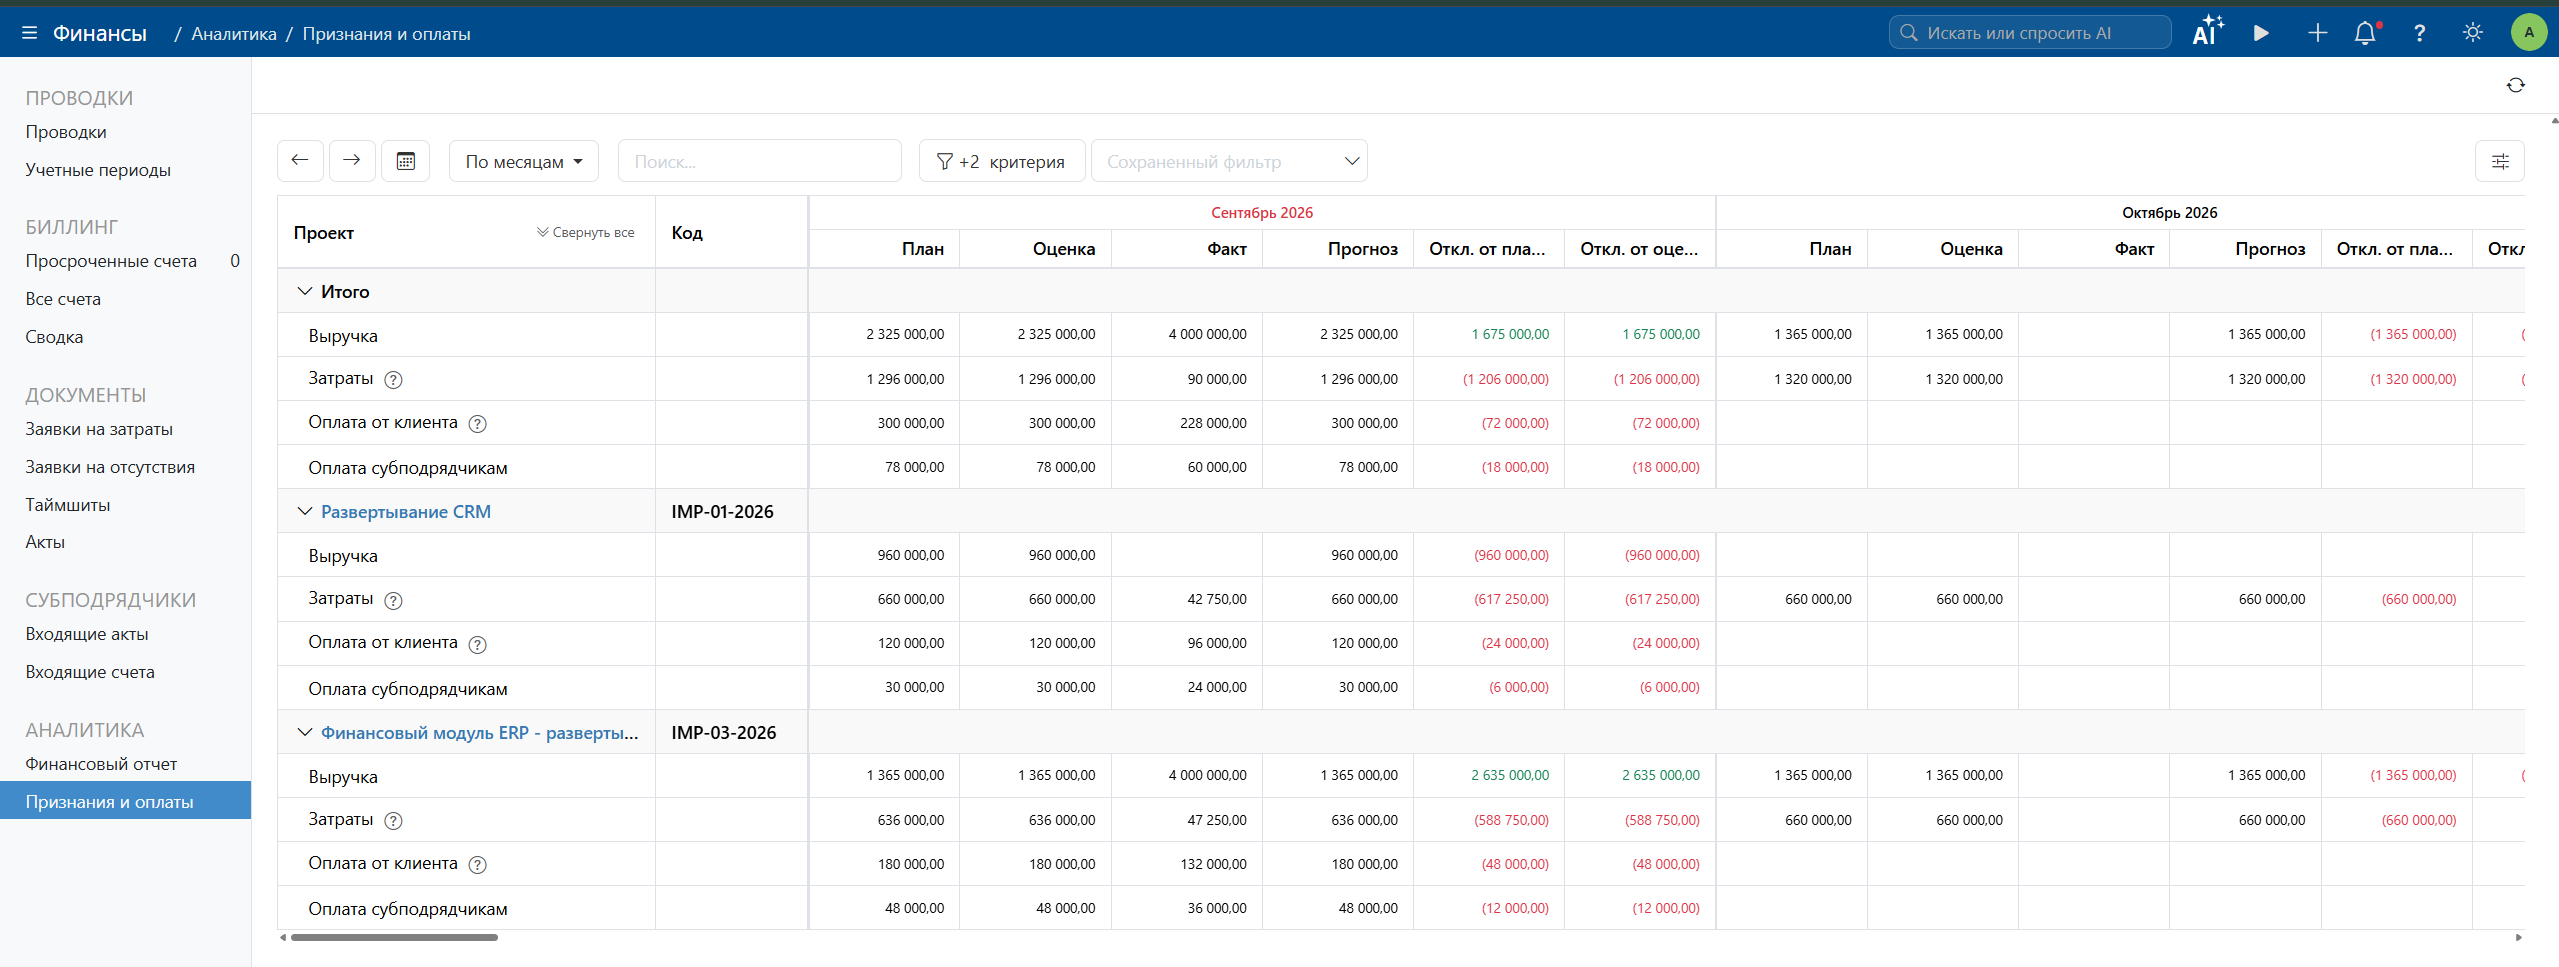2559x967 pixels.
Task: Click the Сентябрь 2026 month header
Action: click(x=1262, y=213)
